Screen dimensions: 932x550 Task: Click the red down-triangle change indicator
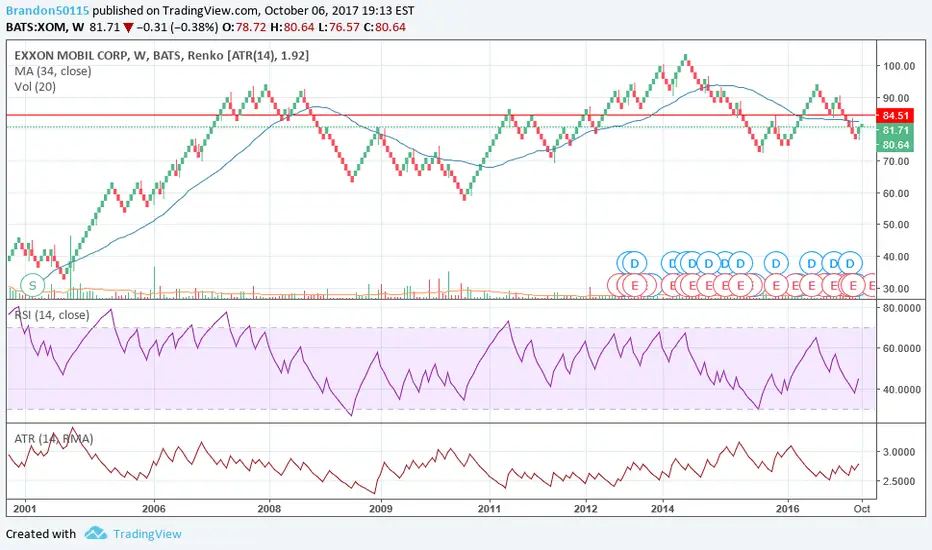128,27
